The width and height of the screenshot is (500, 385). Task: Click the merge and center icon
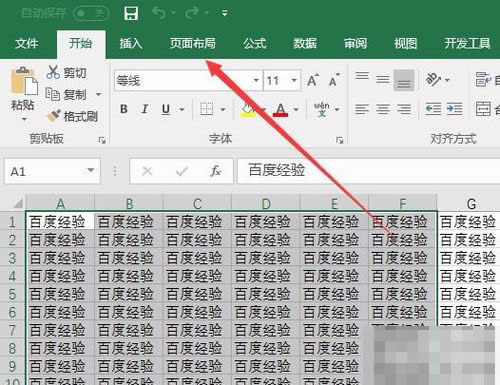483,109
